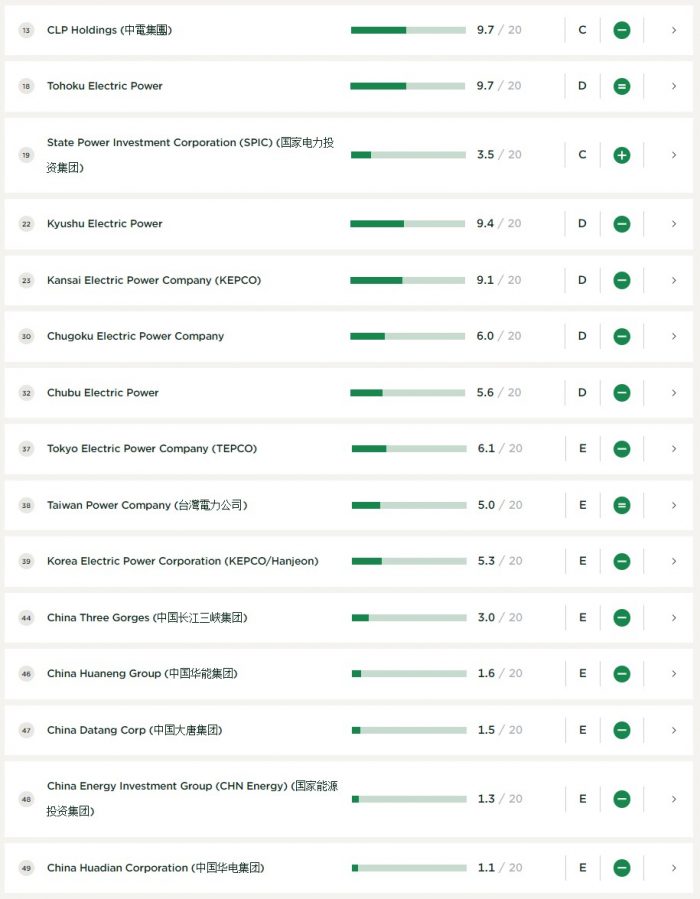
Task: Click the China Huaneng Group score bar
Action: click(x=408, y=674)
